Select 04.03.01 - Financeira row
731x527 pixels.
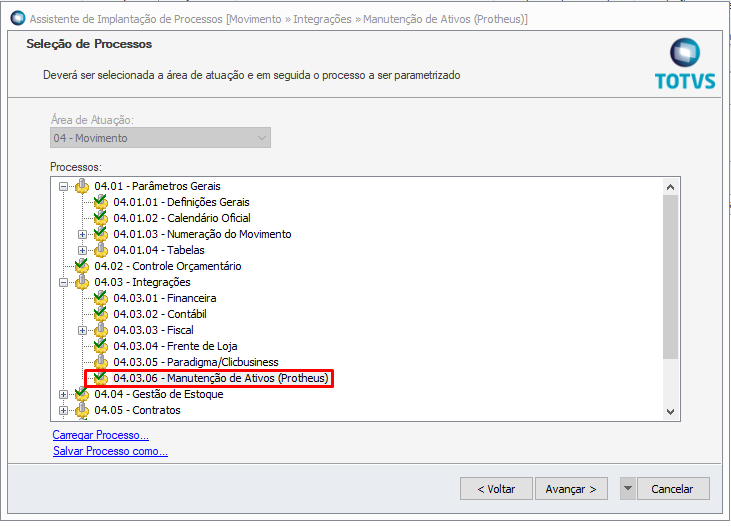165,298
